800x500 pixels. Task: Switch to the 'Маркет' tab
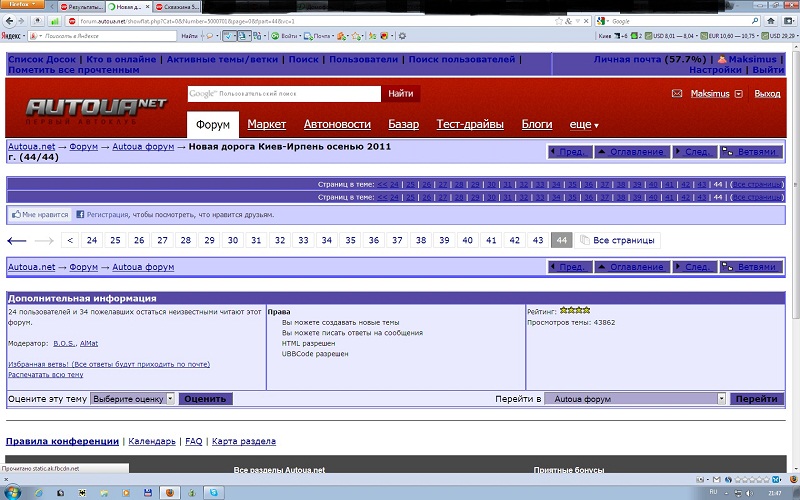point(267,125)
